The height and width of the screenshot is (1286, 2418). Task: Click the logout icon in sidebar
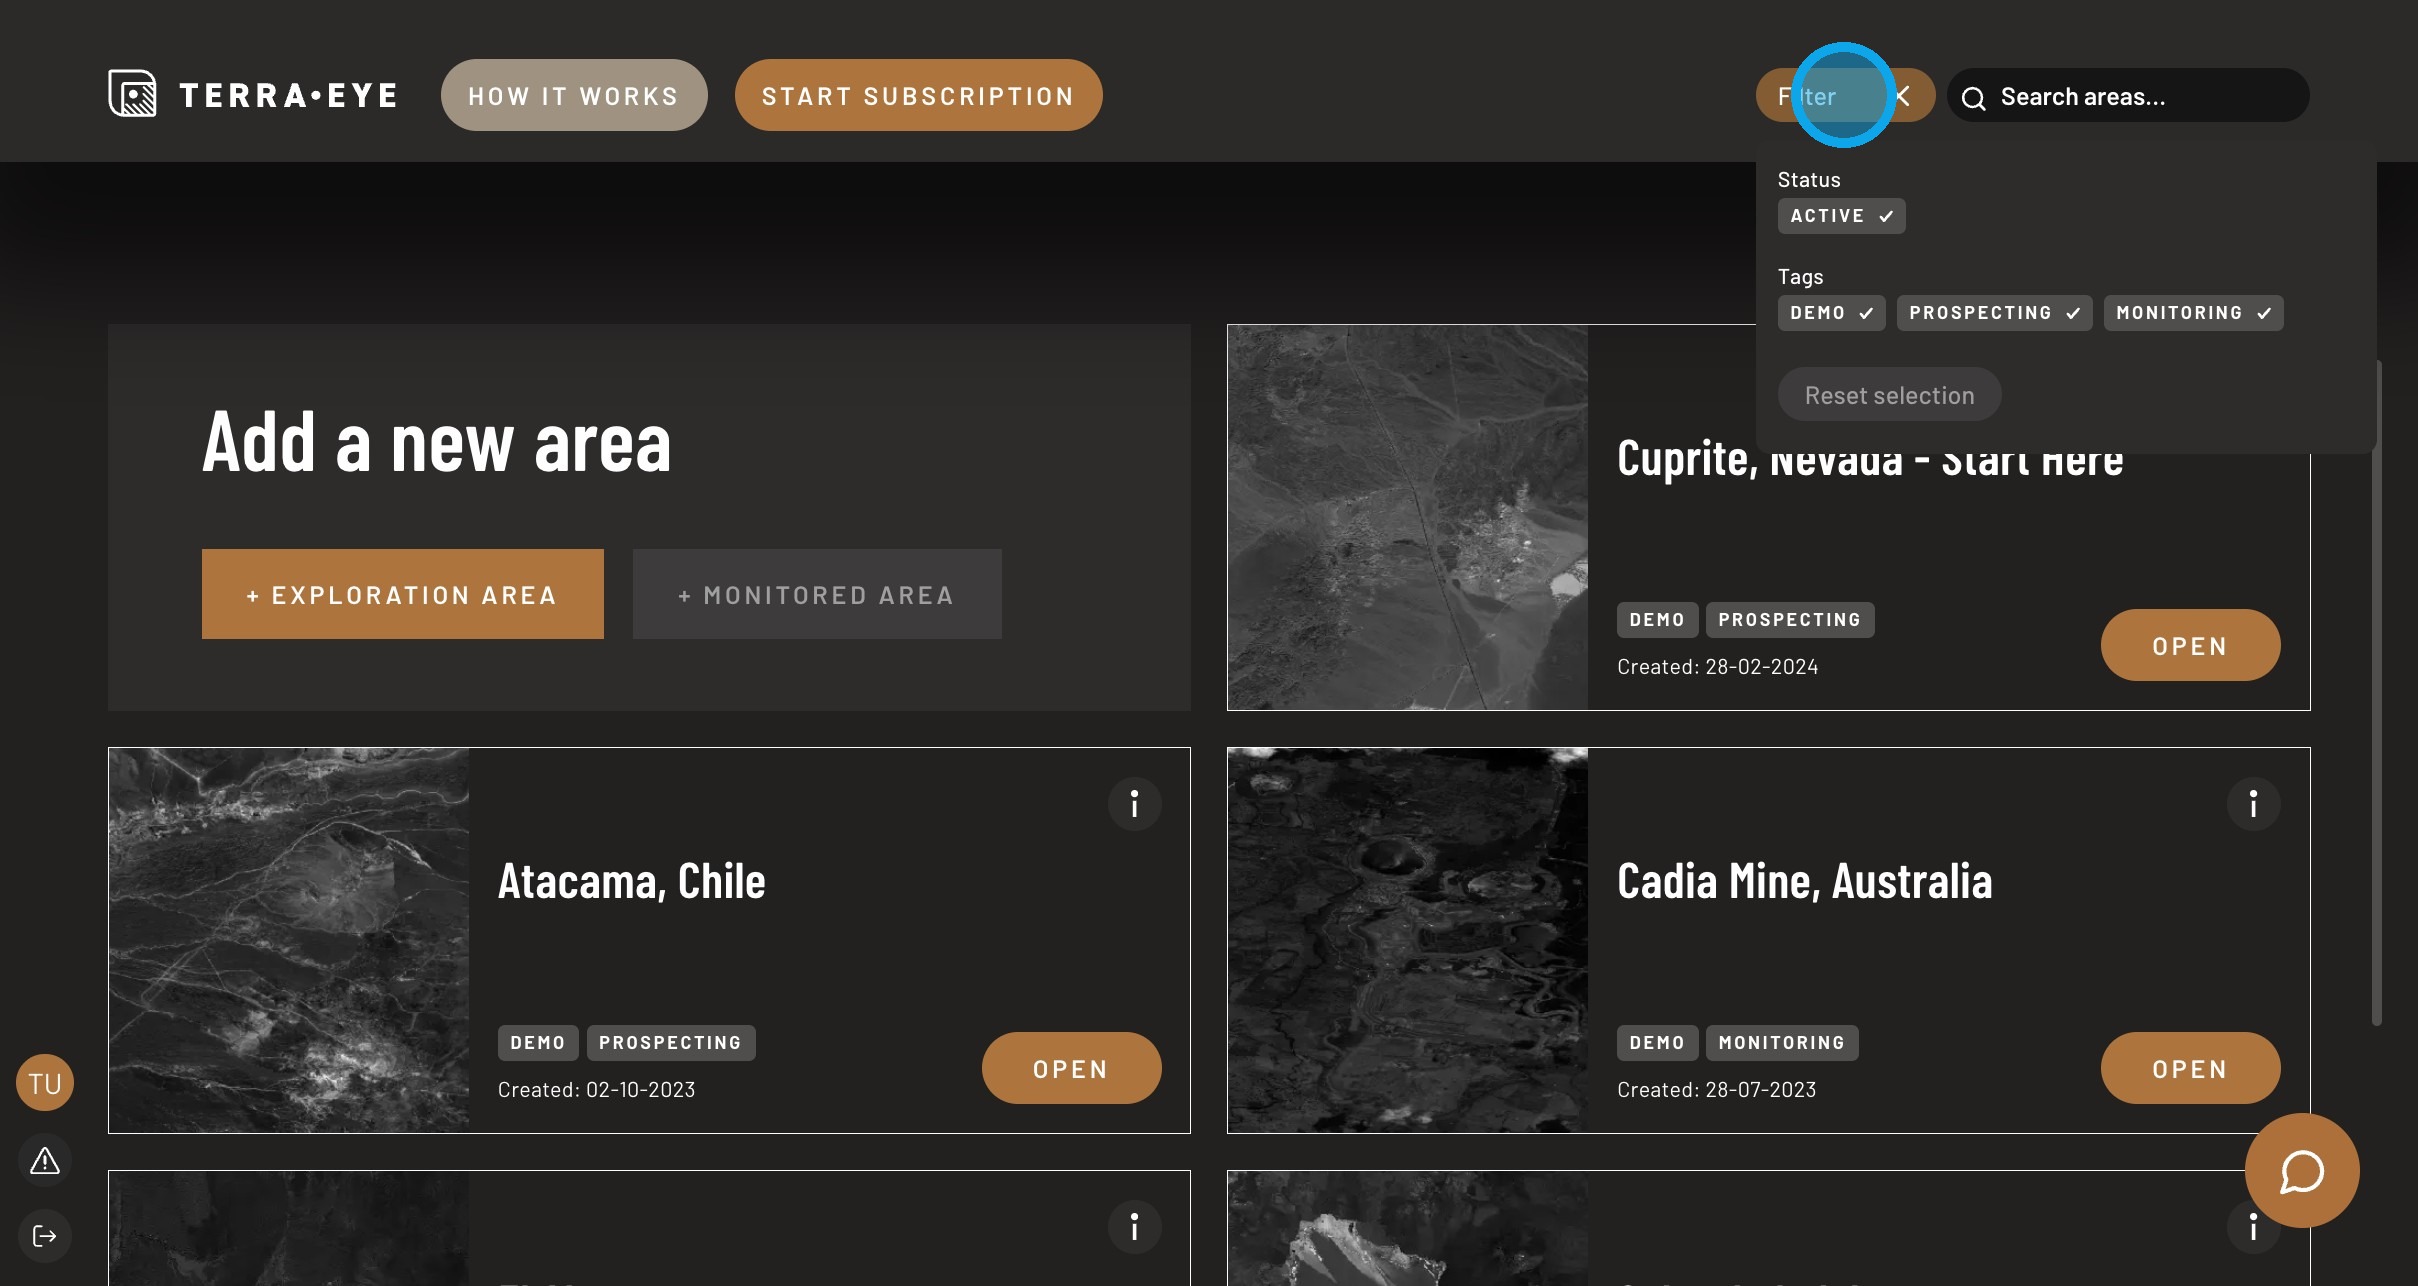[x=45, y=1237]
